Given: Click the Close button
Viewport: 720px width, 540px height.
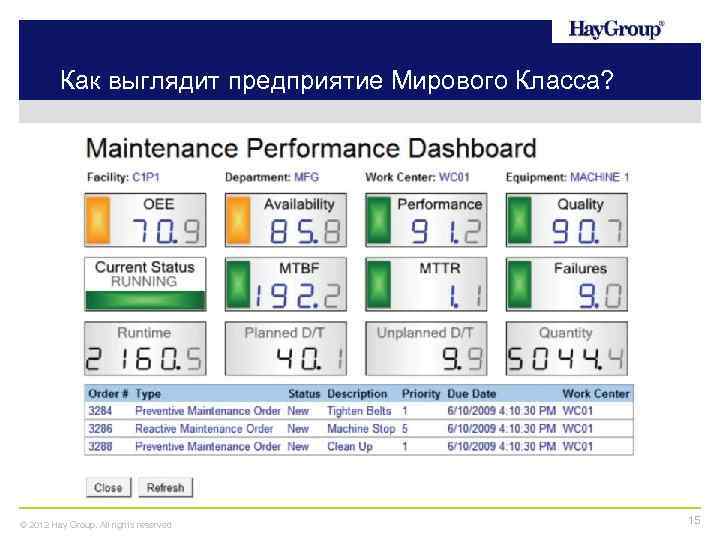Looking at the screenshot, I should pyautogui.click(x=108, y=487).
